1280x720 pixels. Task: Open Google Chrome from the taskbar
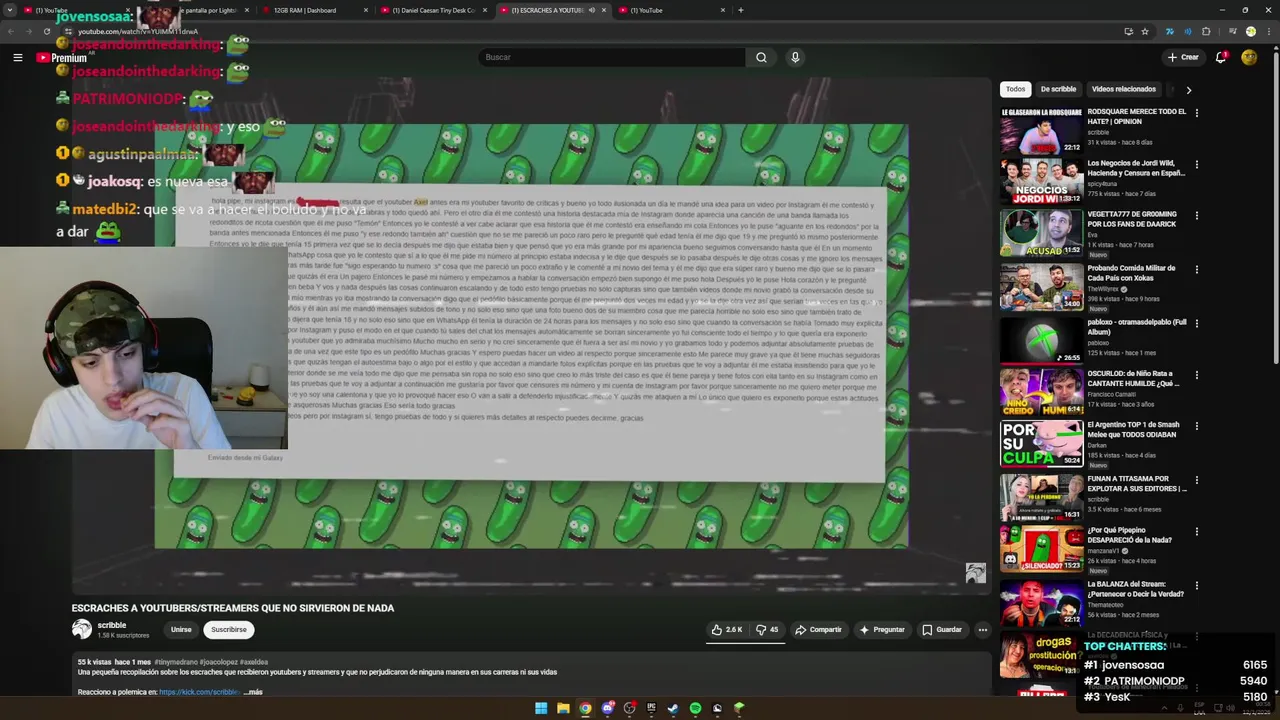[x=585, y=708]
